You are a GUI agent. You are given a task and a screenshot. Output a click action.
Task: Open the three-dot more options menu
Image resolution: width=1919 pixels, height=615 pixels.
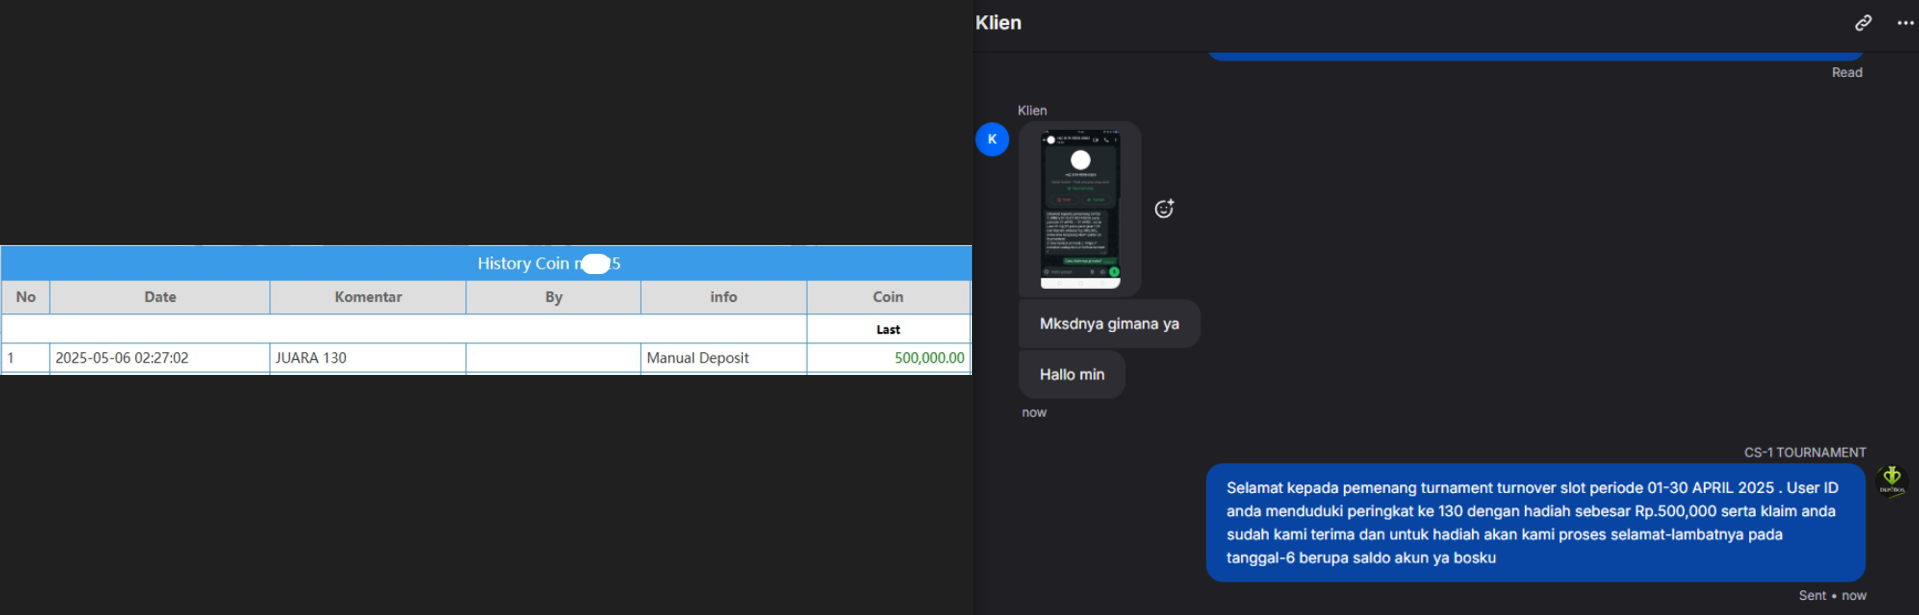click(1905, 22)
